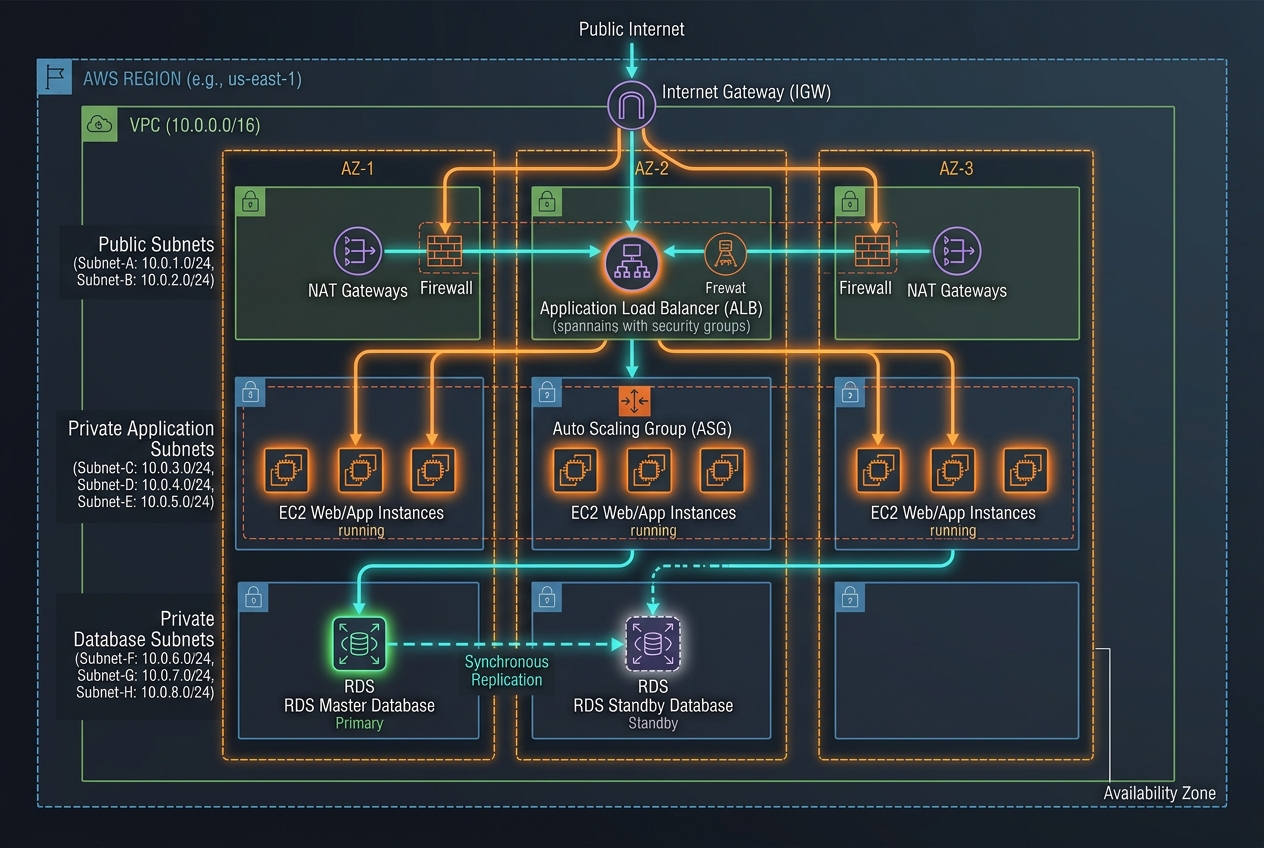Screen dimensions: 1264x848
Task: Click the rightmost EC2 instance icon in AZ-2
Action: [x=722, y=470]
